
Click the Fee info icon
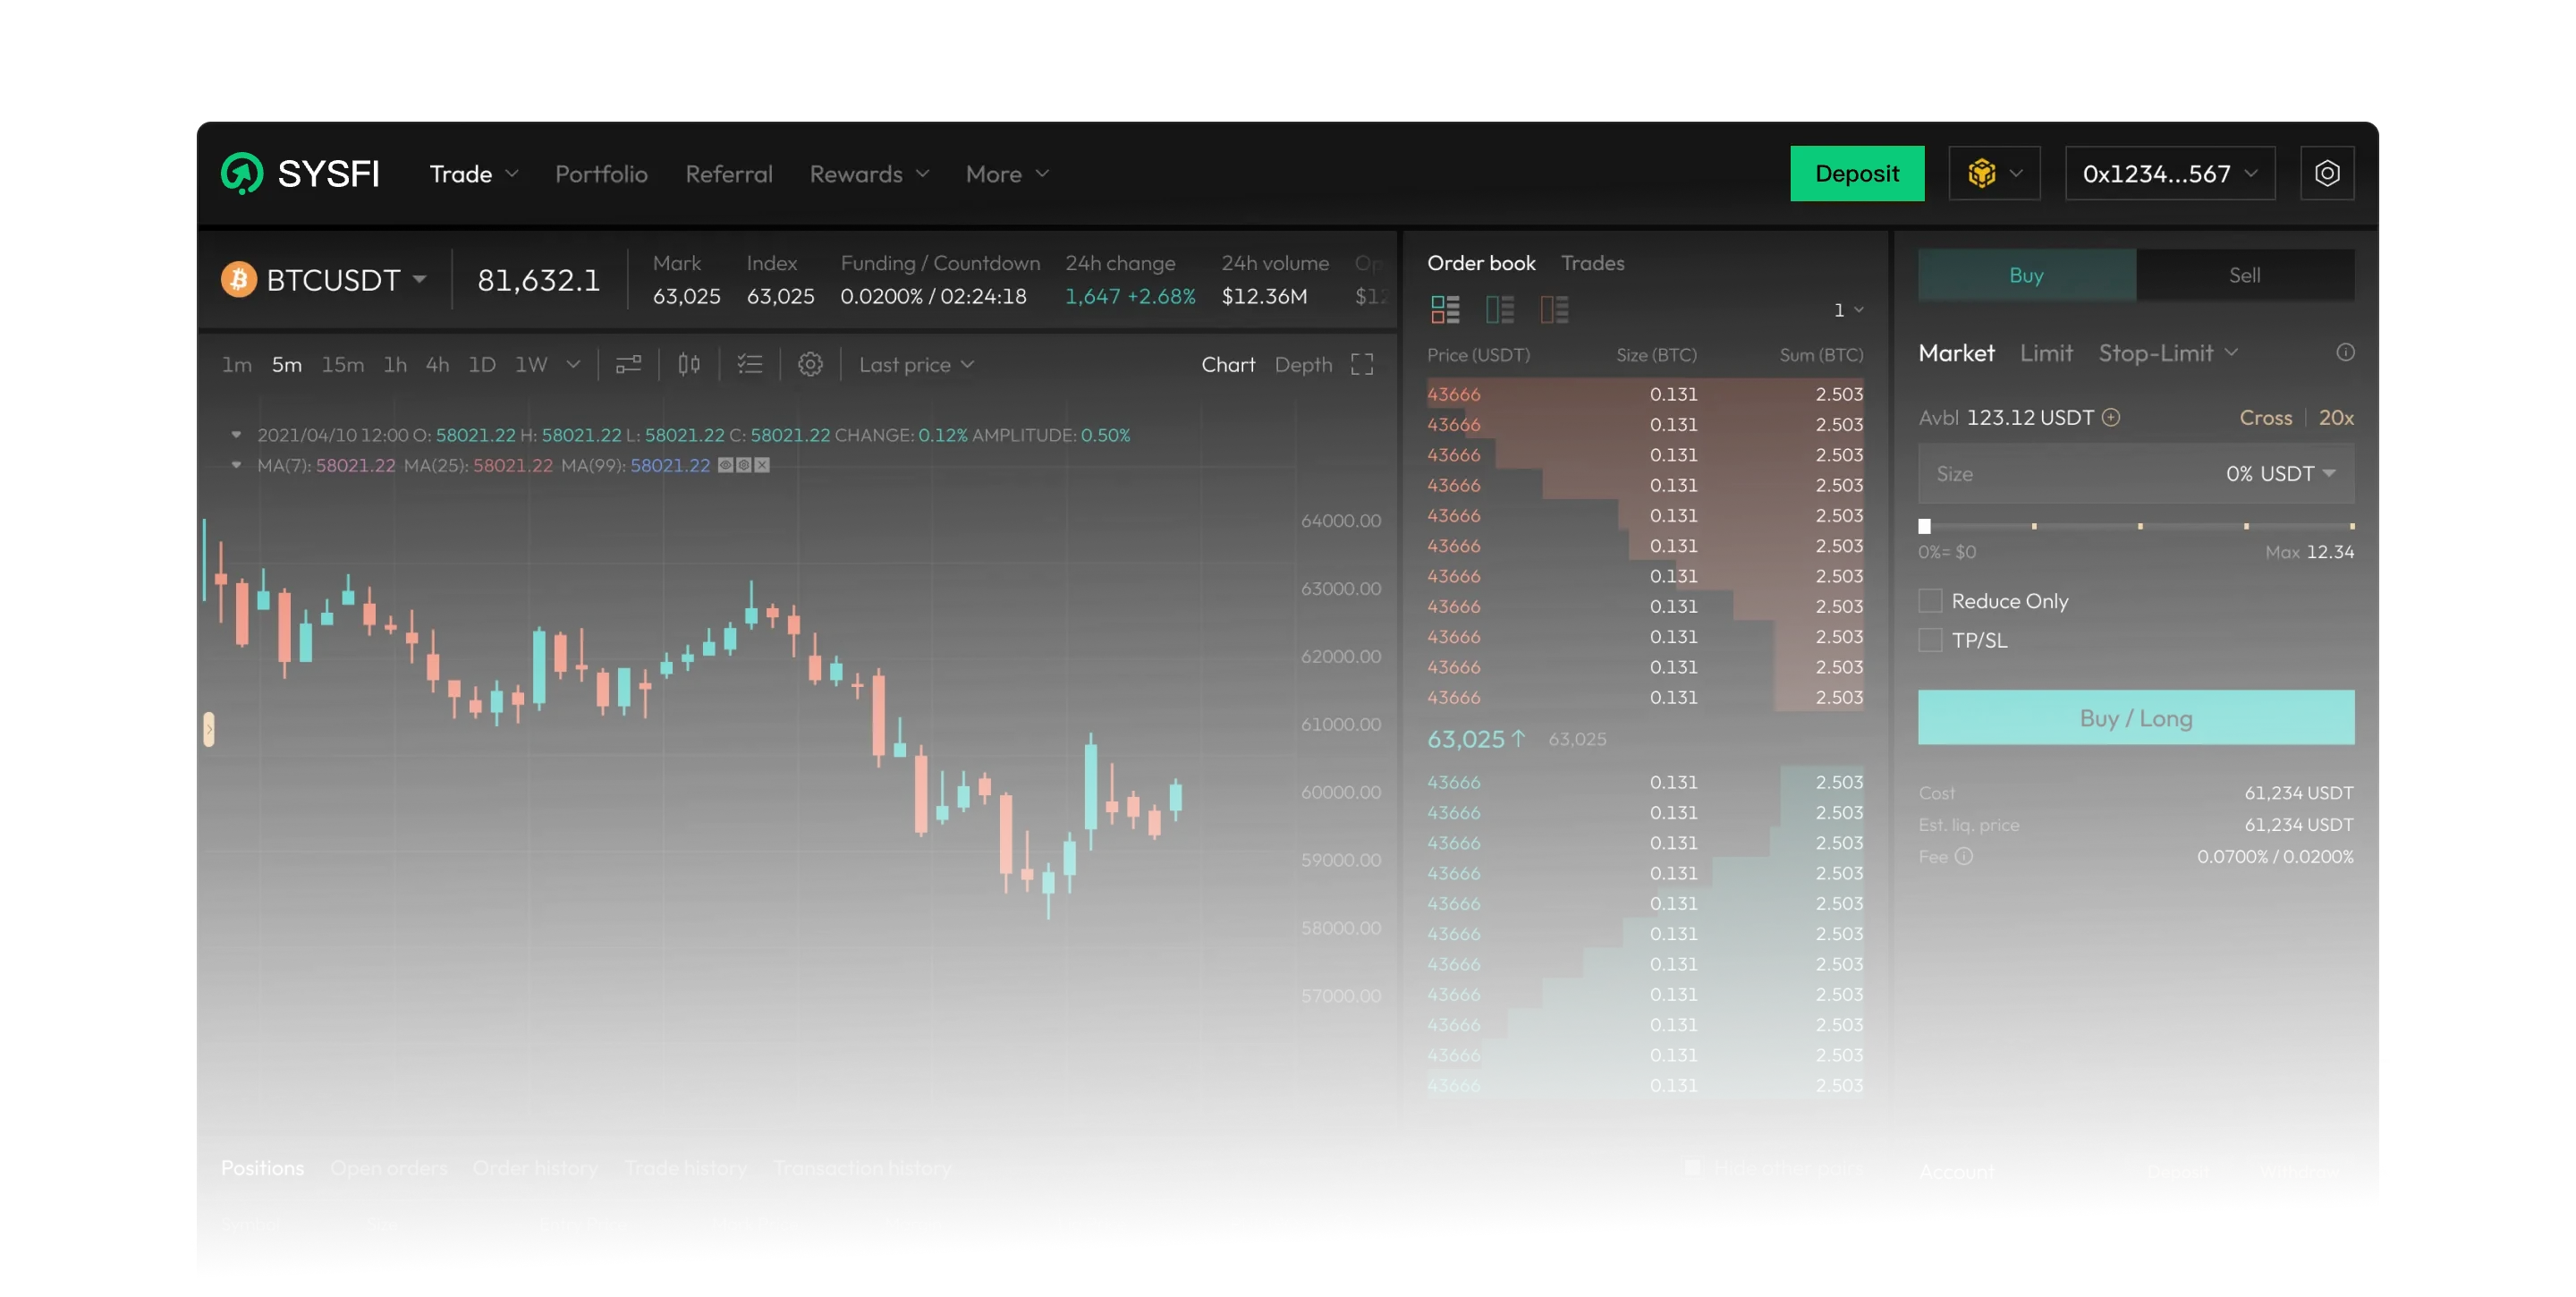tap(1964, 856)
